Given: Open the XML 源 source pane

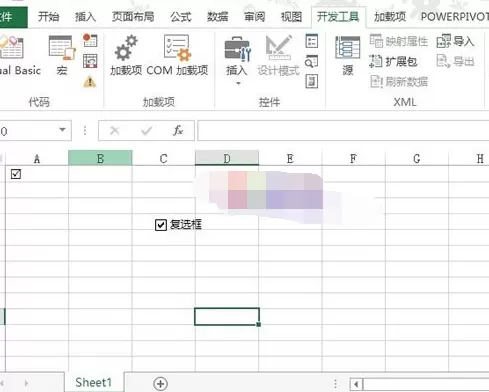Looking at the screenshot, I should pos(348,56).
